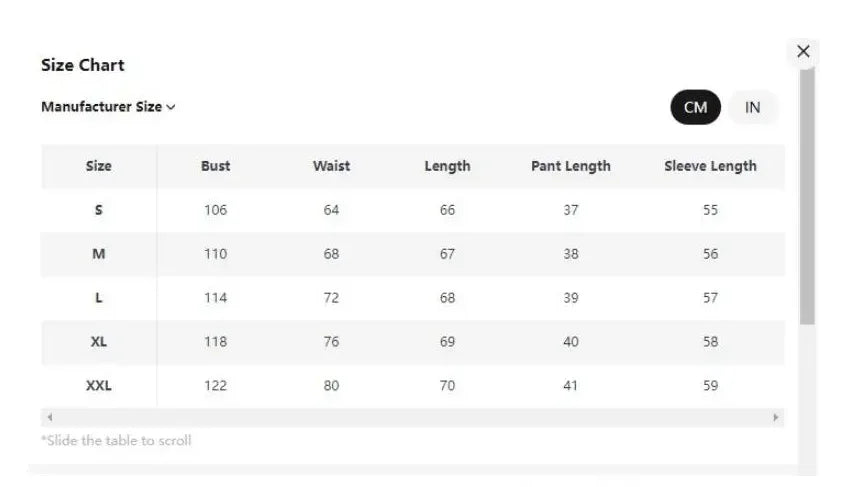Click the Bust column header

tap(215, 166)
